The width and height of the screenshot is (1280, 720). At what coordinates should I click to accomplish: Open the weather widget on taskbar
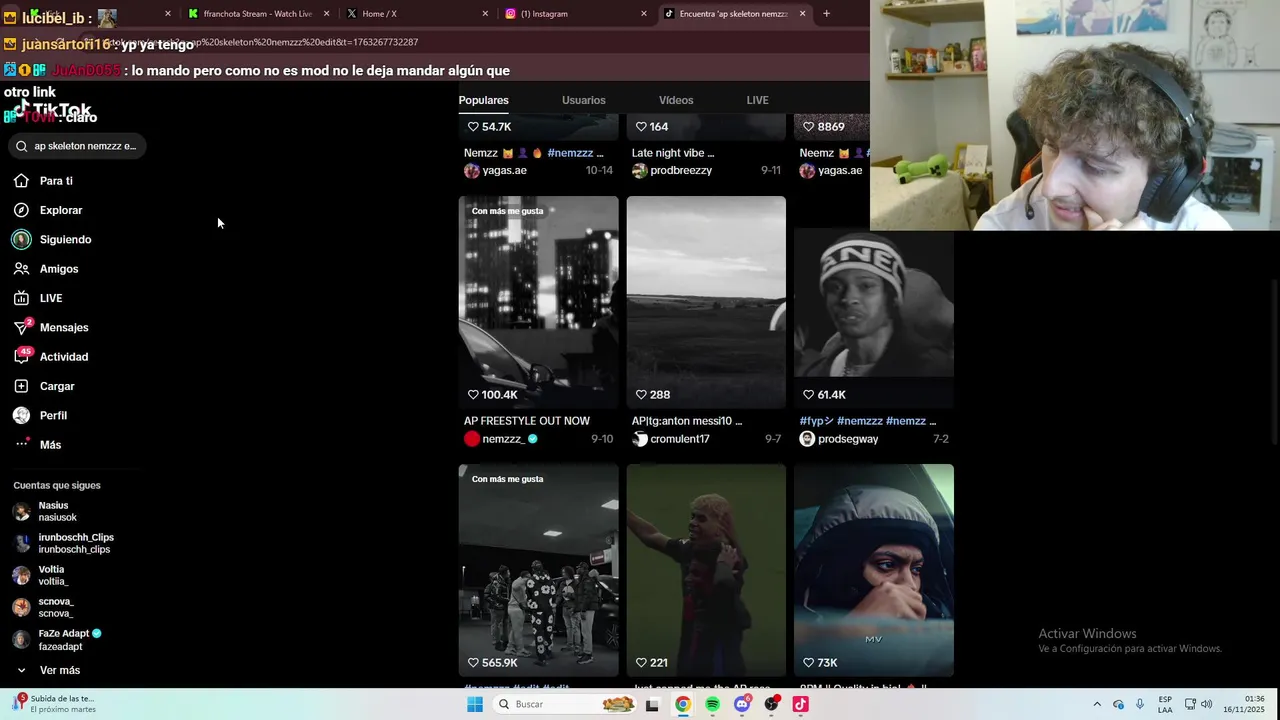56,704
